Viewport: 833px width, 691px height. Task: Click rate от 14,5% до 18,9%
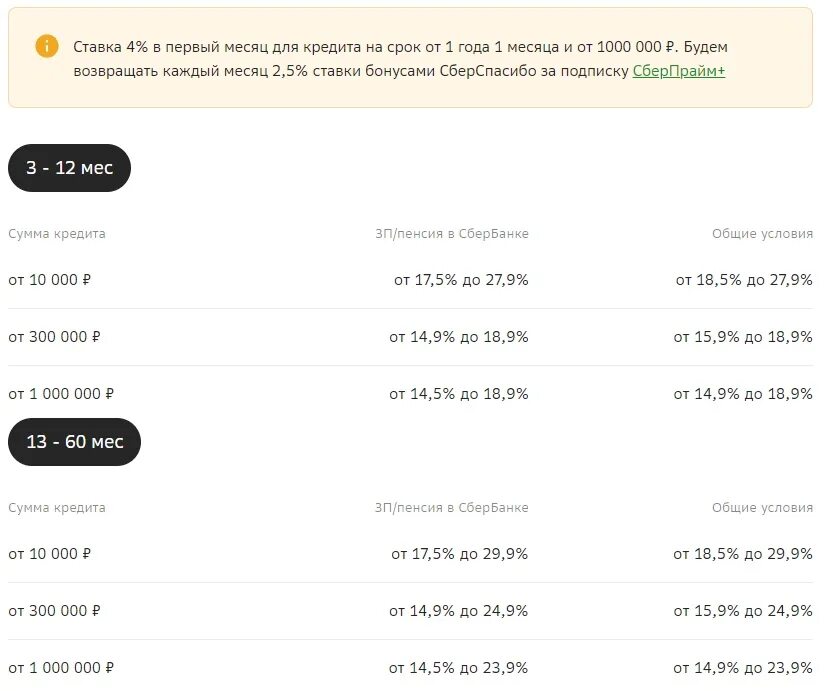[458, 394]
